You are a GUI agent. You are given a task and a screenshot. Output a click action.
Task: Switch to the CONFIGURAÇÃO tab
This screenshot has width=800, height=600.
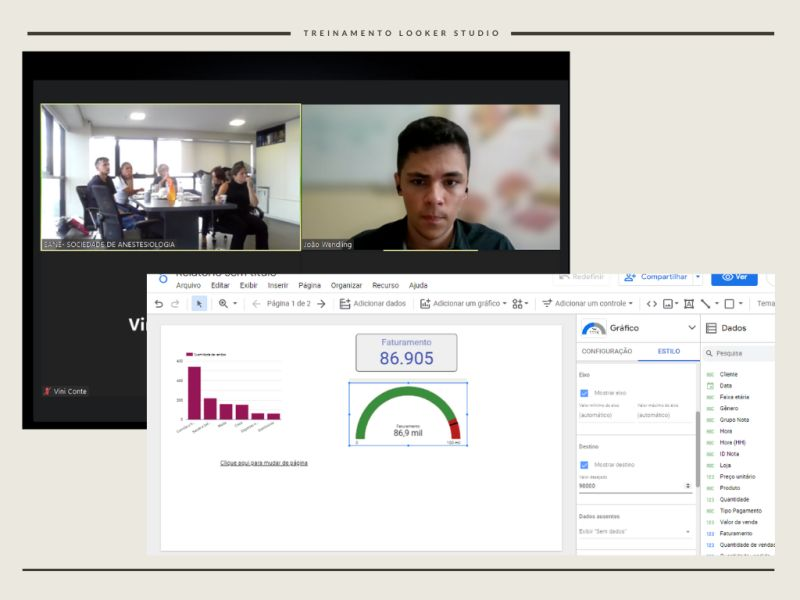(x=607, y=352)
